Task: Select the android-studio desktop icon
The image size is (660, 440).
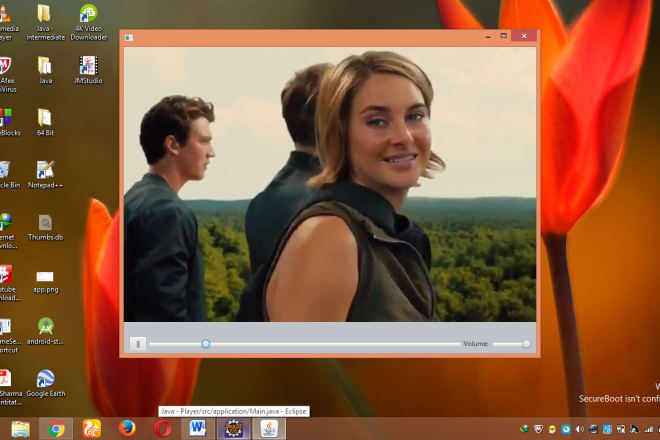Action: point(45,331)
